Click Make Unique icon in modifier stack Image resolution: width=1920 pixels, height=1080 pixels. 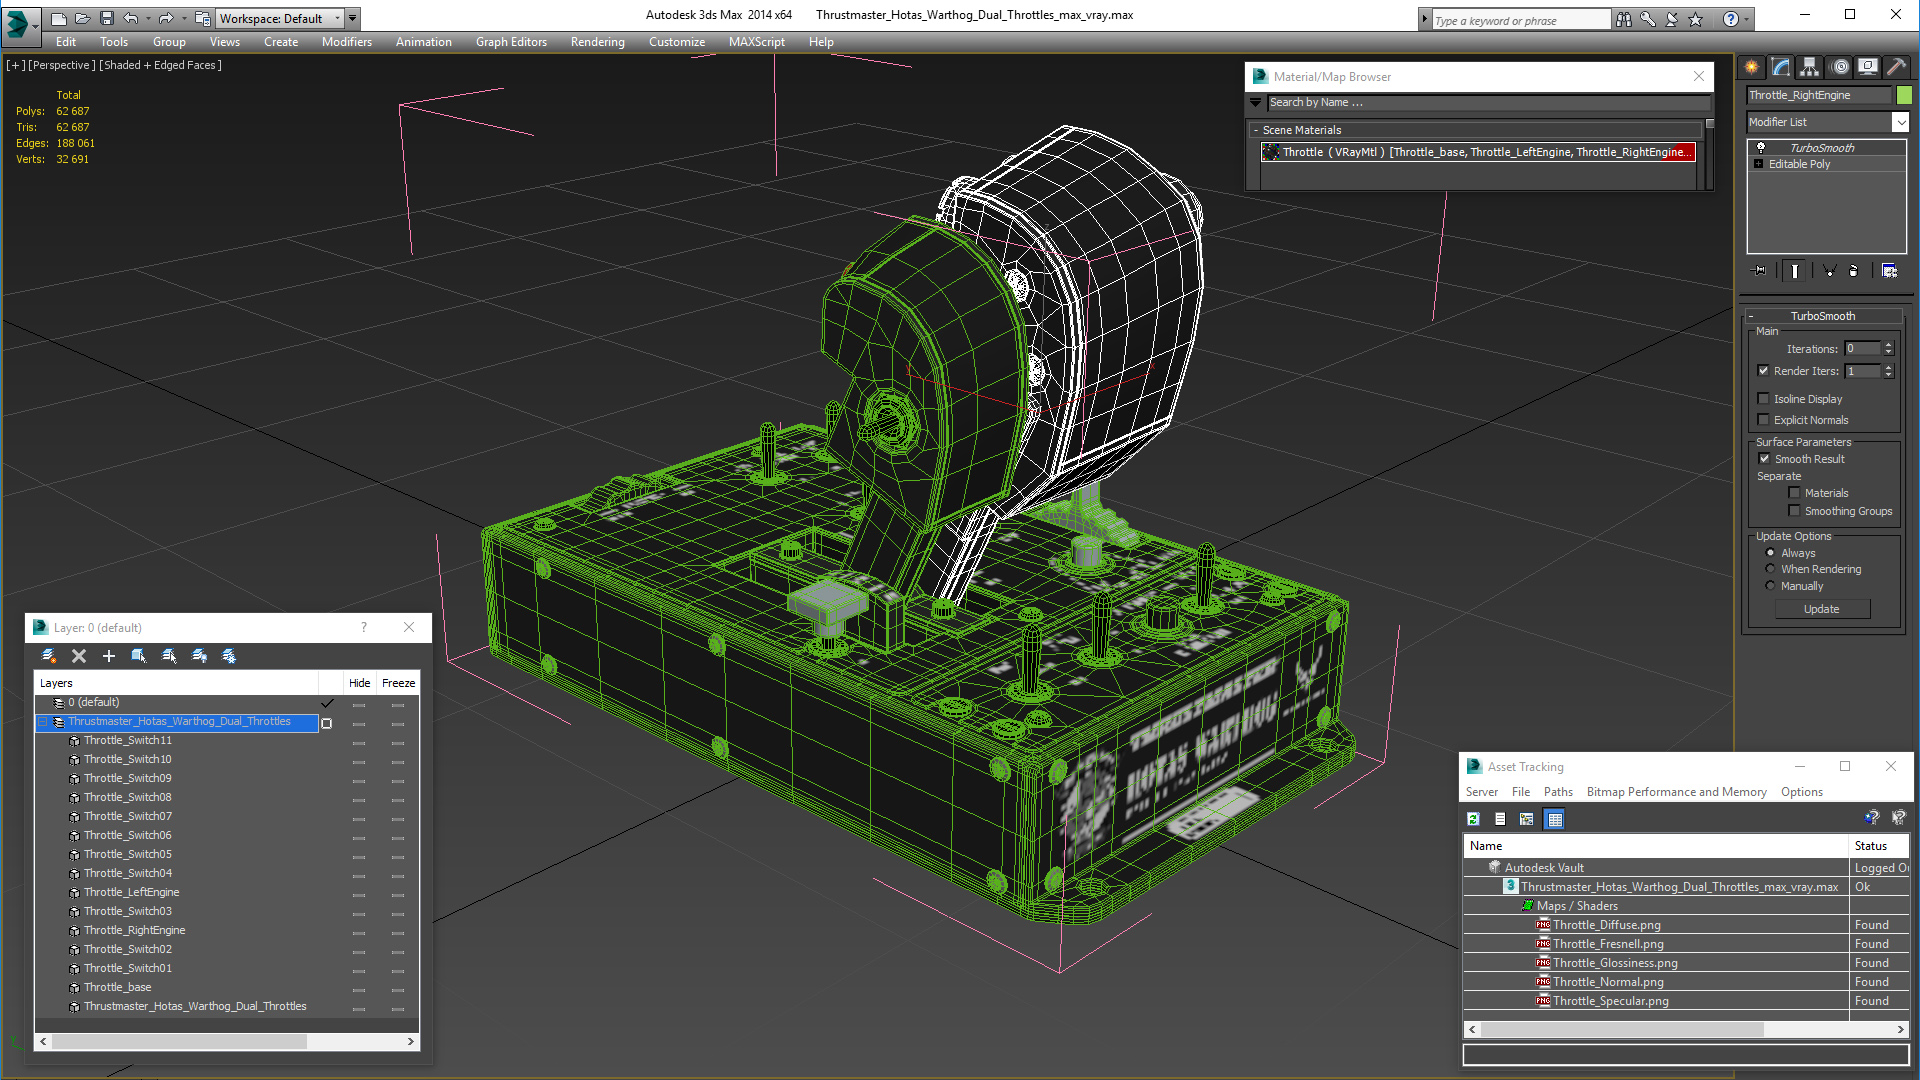pos(1829,271)
